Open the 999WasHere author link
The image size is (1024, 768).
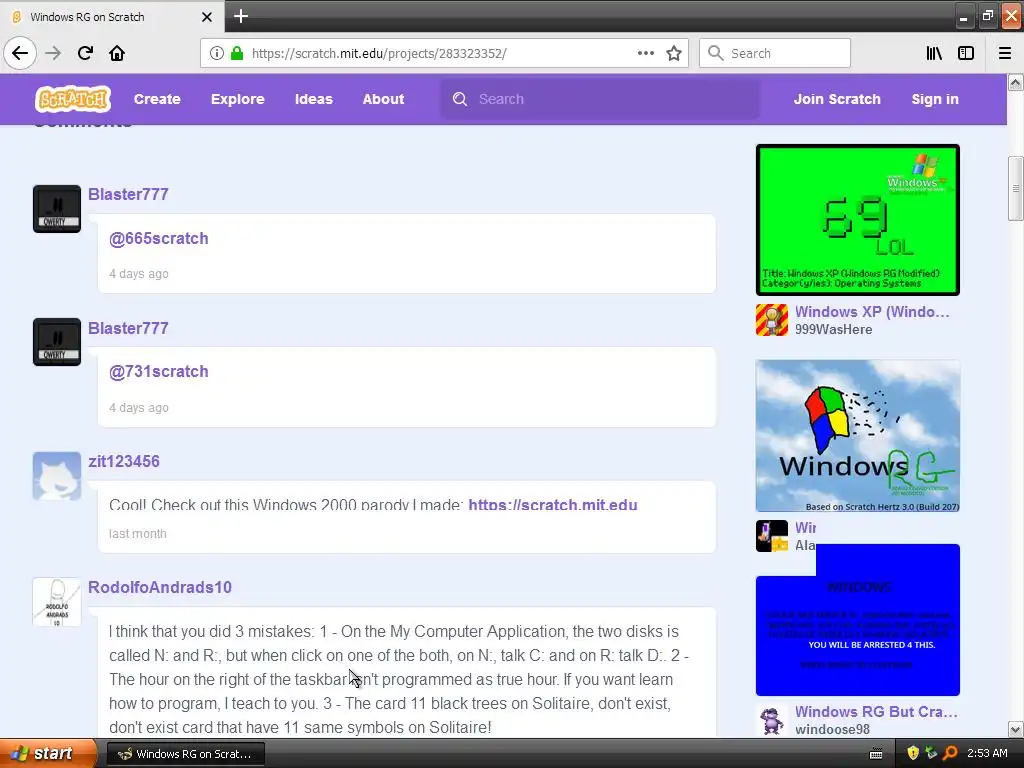[833, 329]
